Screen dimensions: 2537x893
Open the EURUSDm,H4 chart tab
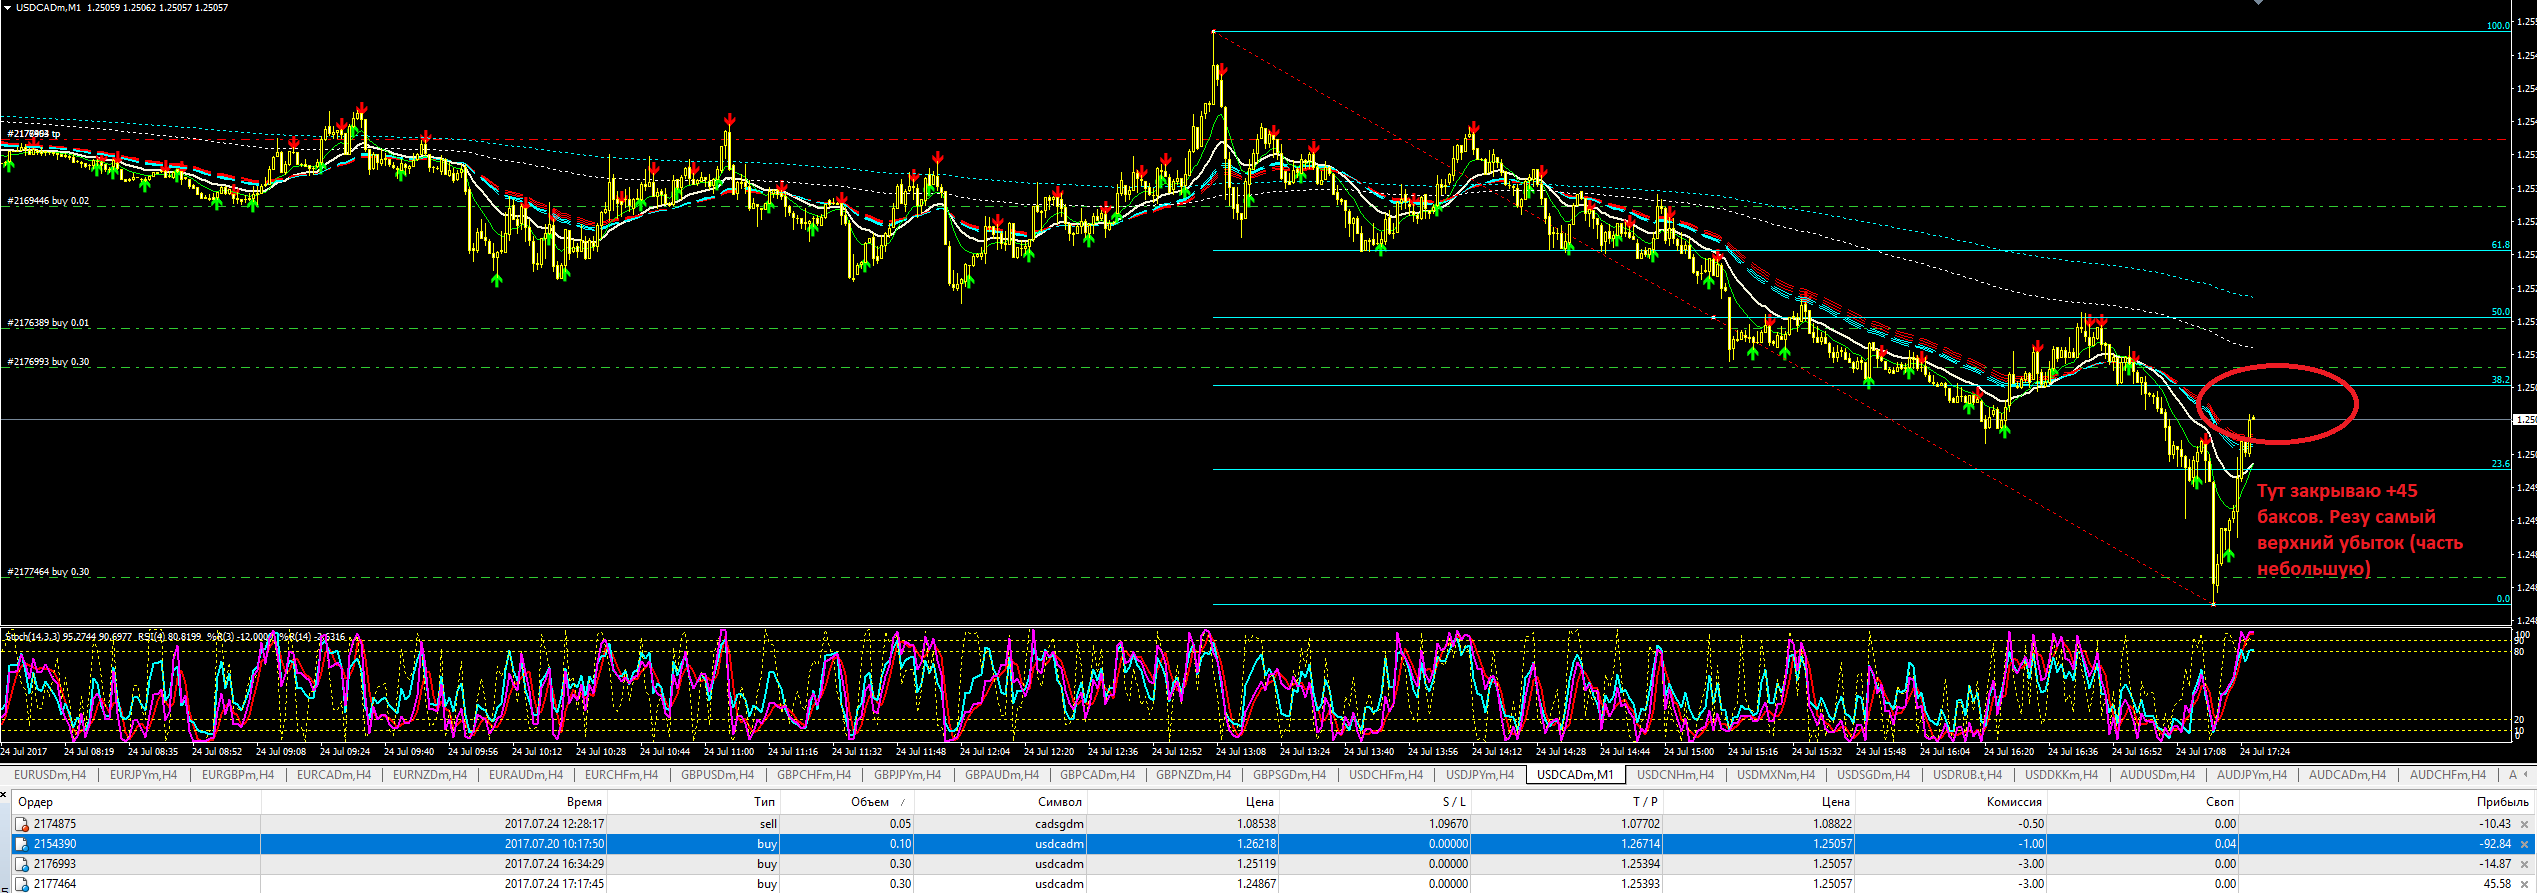[x=50, y=775]
